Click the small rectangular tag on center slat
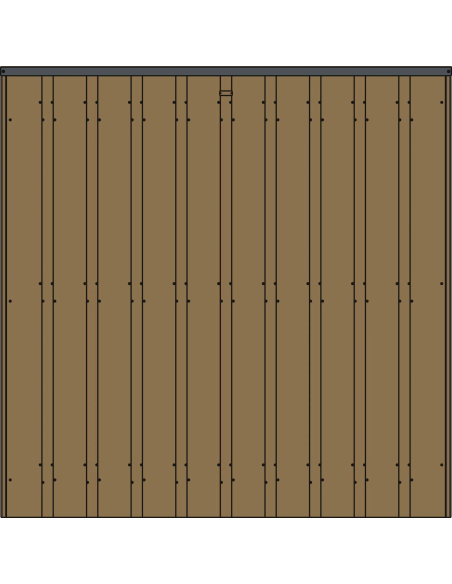The height and width of the screenshot is (584, 452). point(226,93)
